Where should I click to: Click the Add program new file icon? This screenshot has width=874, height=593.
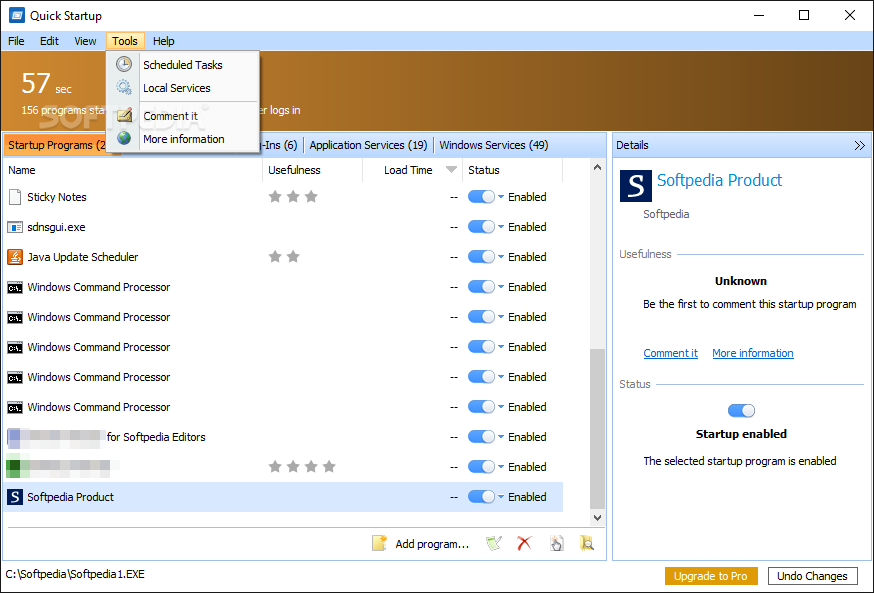click(x=379, y=543)
